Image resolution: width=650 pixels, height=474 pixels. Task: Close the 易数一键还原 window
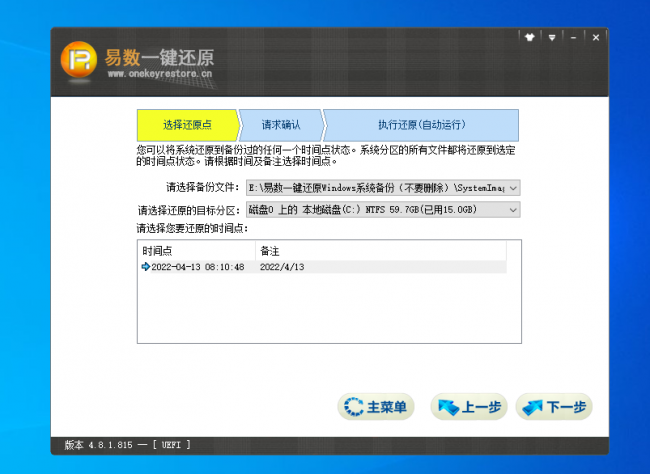pos(596,37)
